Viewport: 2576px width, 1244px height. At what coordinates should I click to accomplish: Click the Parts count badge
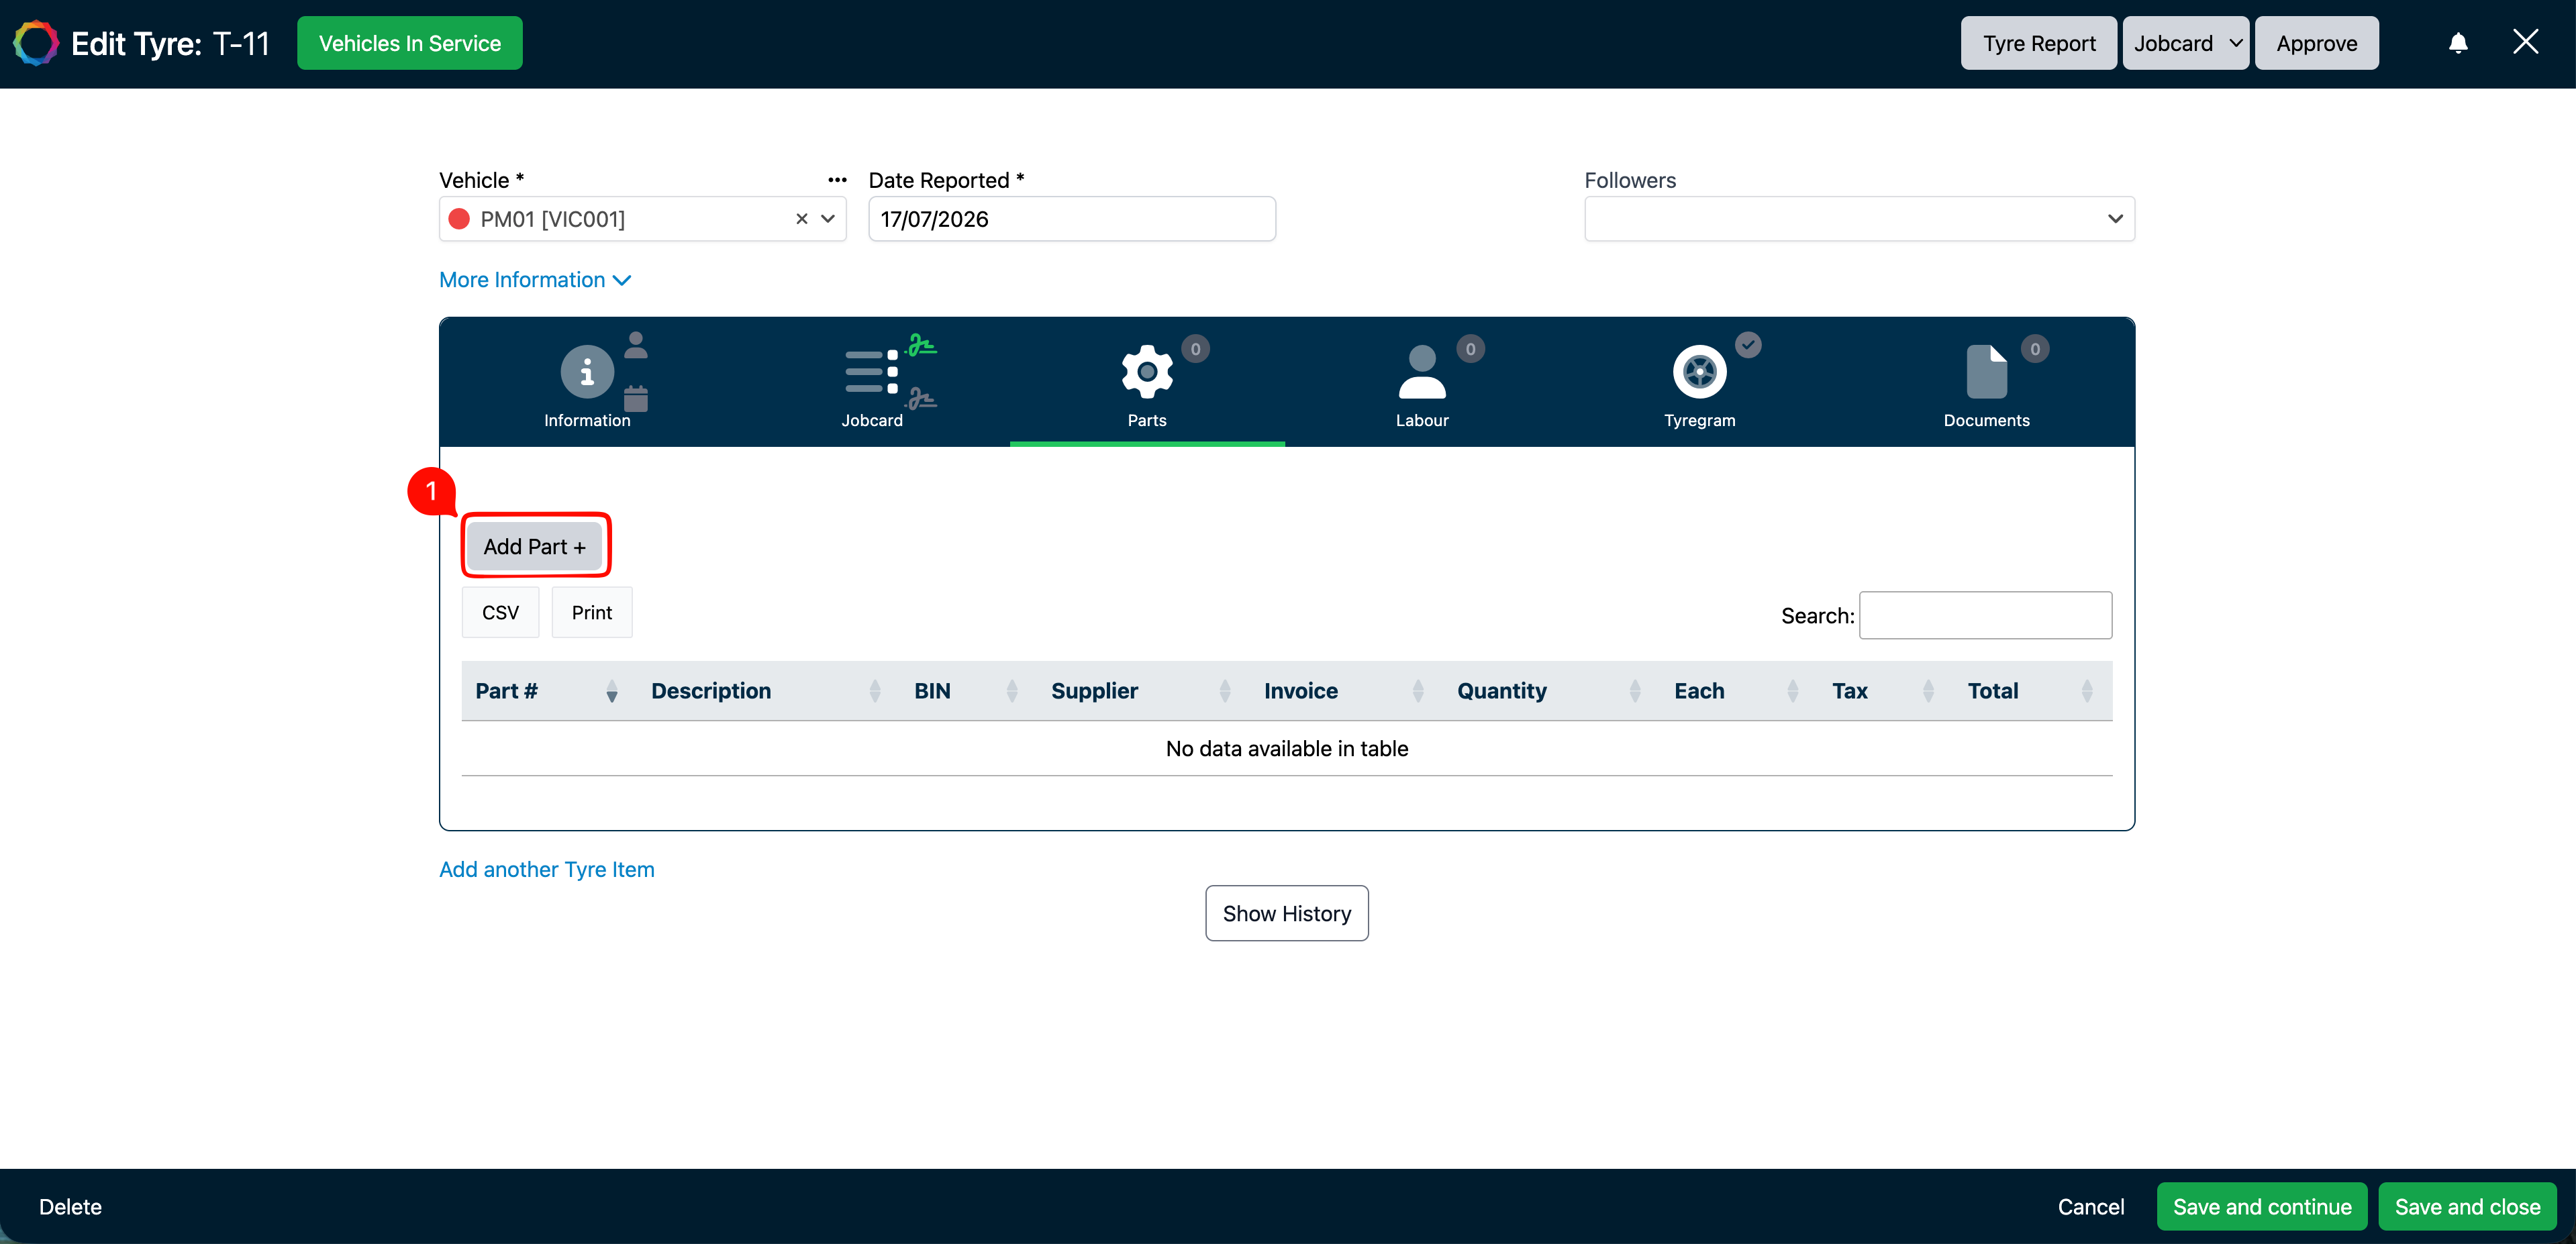1195,349
